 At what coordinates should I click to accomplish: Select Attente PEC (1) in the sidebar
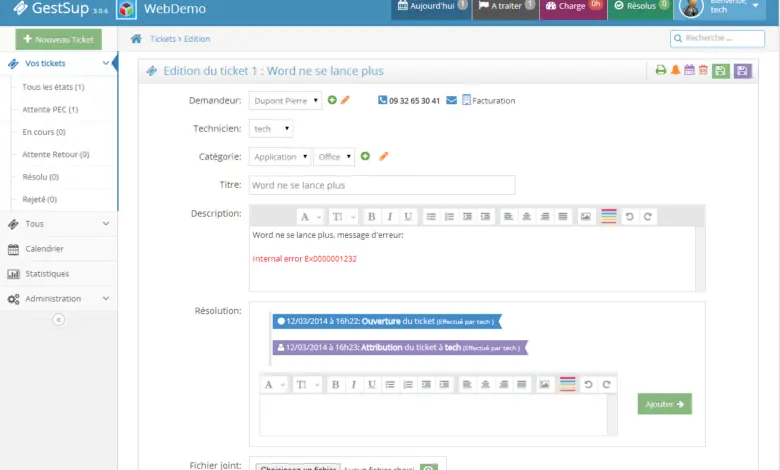(50, 109)
